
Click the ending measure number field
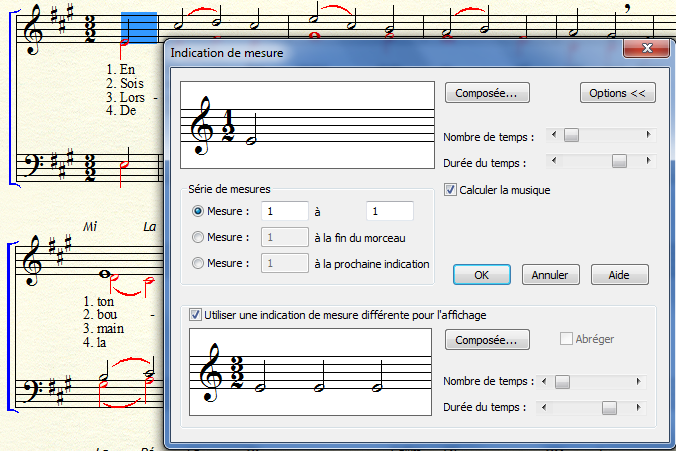point(389,211)
